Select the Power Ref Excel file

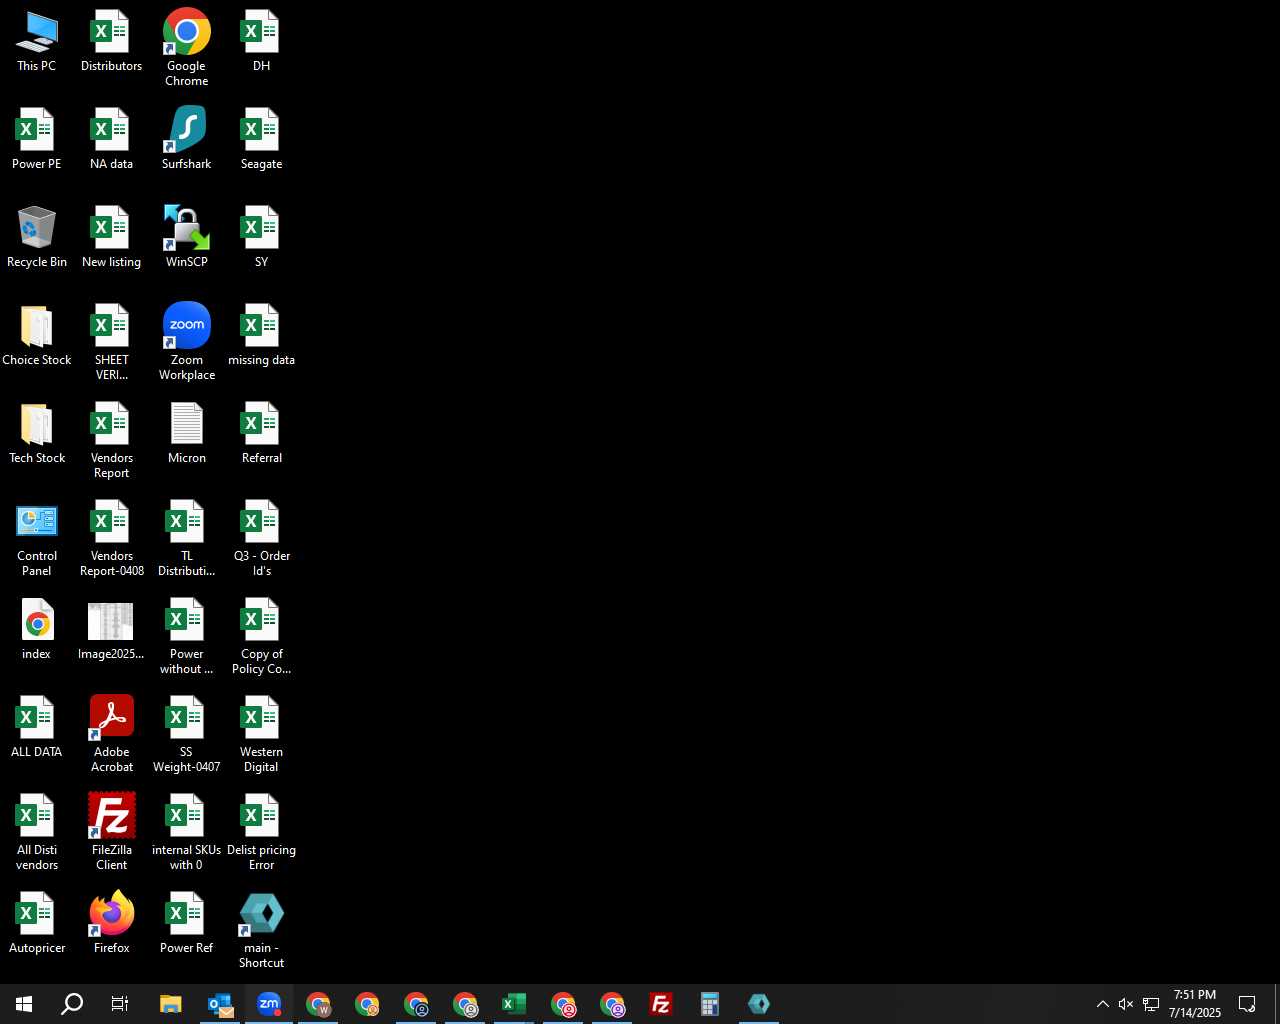187,924
